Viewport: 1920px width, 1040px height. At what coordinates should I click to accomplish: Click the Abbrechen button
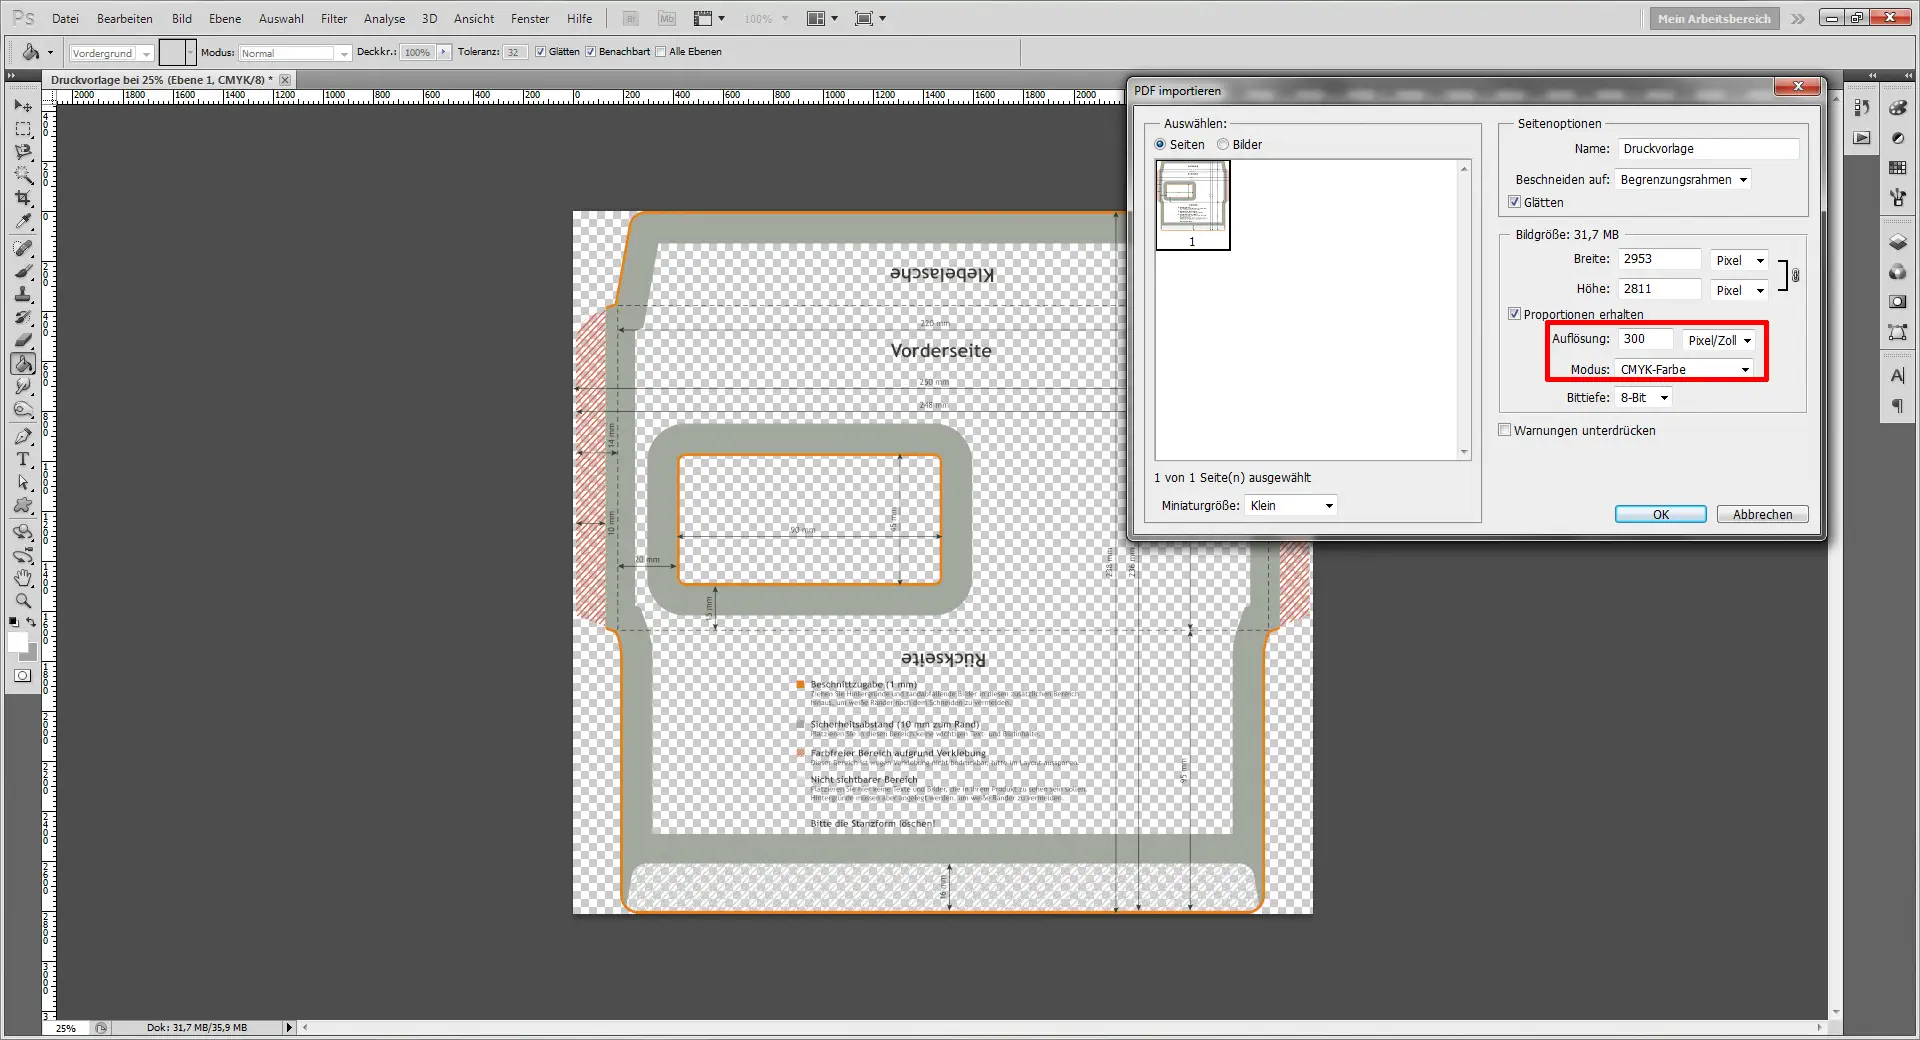1762,514
